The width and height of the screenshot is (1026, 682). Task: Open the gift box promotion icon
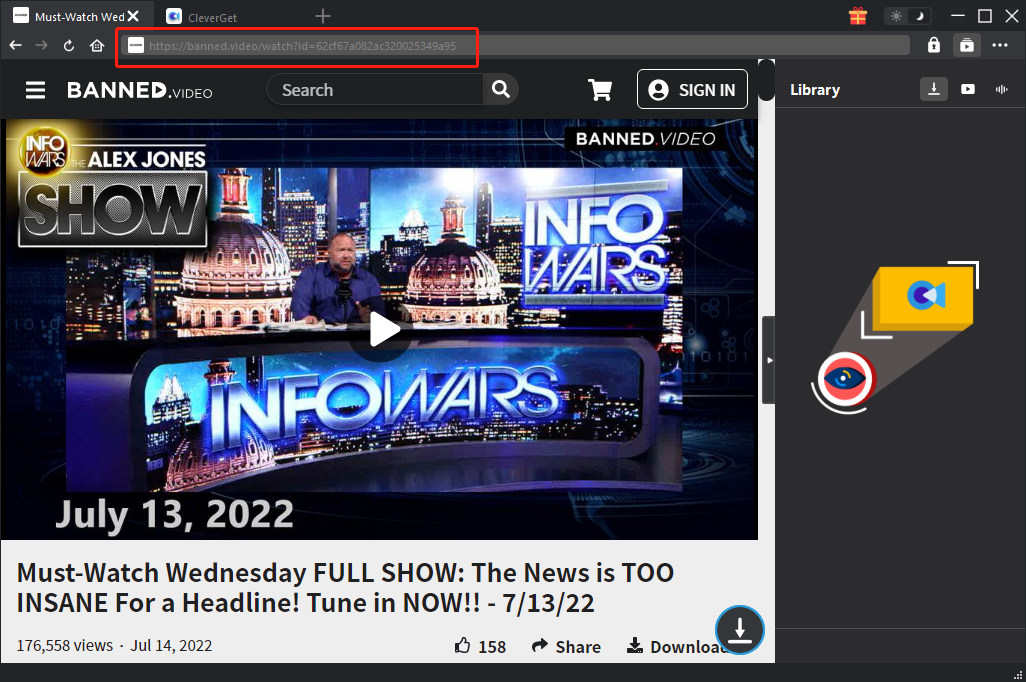tap(857, 16)
